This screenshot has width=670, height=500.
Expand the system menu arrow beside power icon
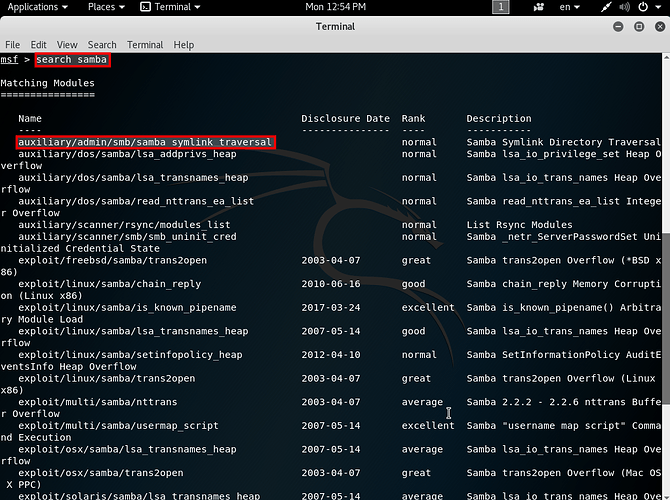click(658, 7)
